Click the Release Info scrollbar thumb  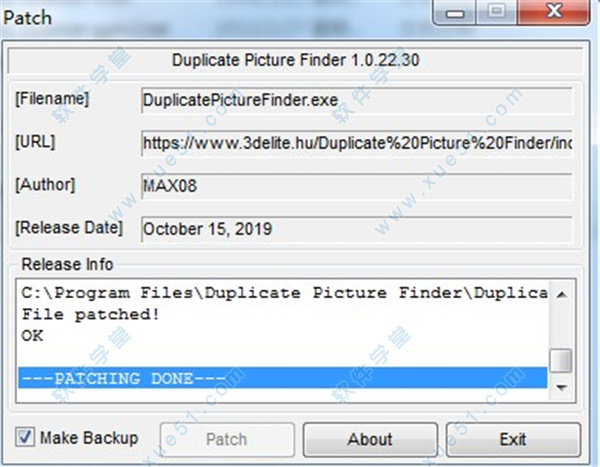click(561, 360)
